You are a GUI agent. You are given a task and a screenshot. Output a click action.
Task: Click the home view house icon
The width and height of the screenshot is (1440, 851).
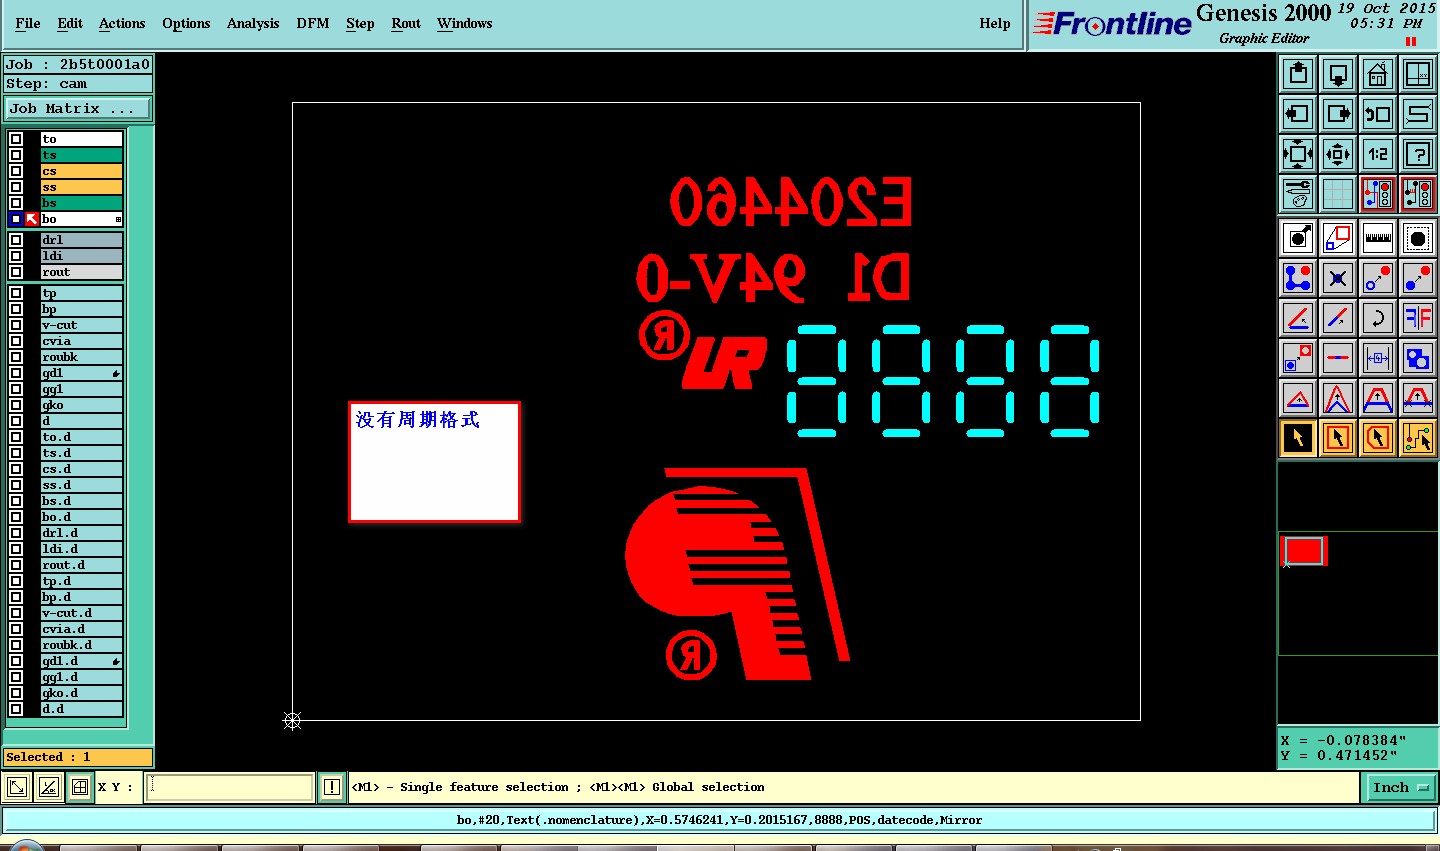click(1378, 74)
